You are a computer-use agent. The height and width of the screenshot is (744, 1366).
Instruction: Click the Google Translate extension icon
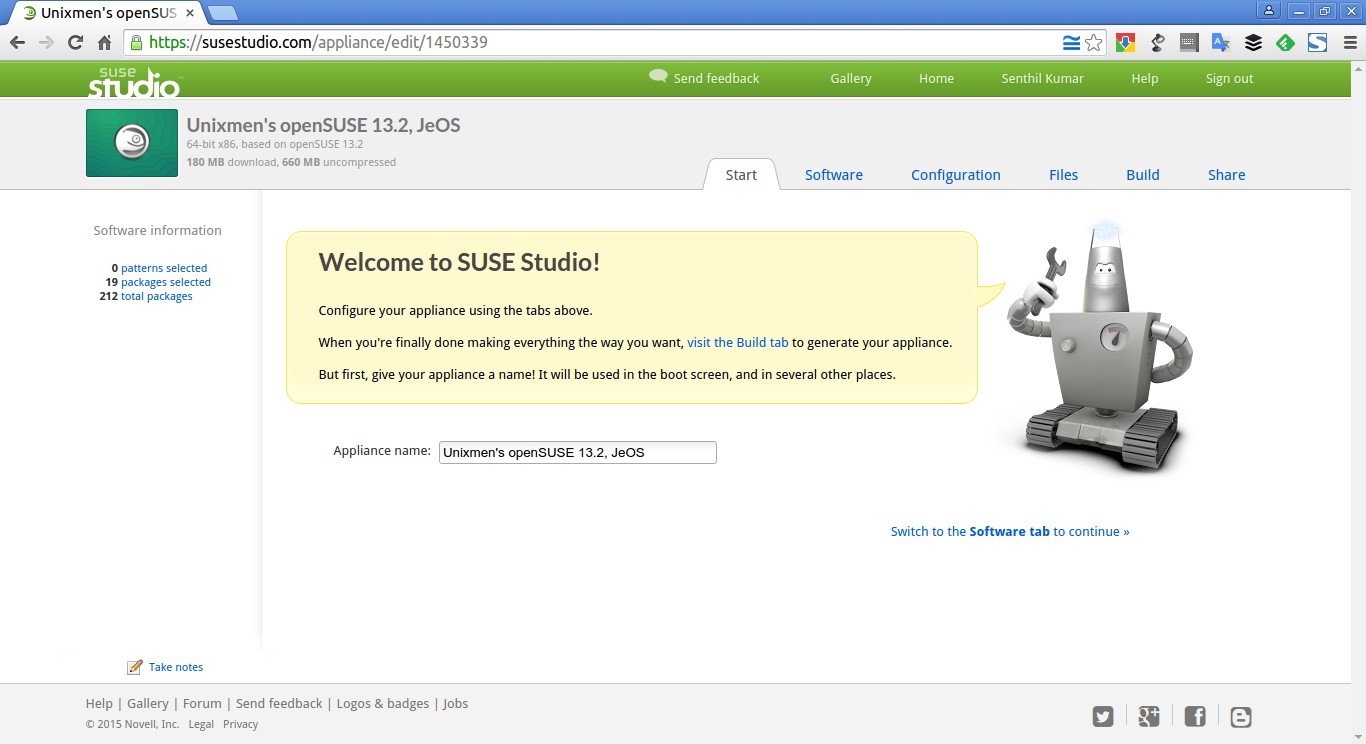pyautogui.click(x=1220, y=43)
